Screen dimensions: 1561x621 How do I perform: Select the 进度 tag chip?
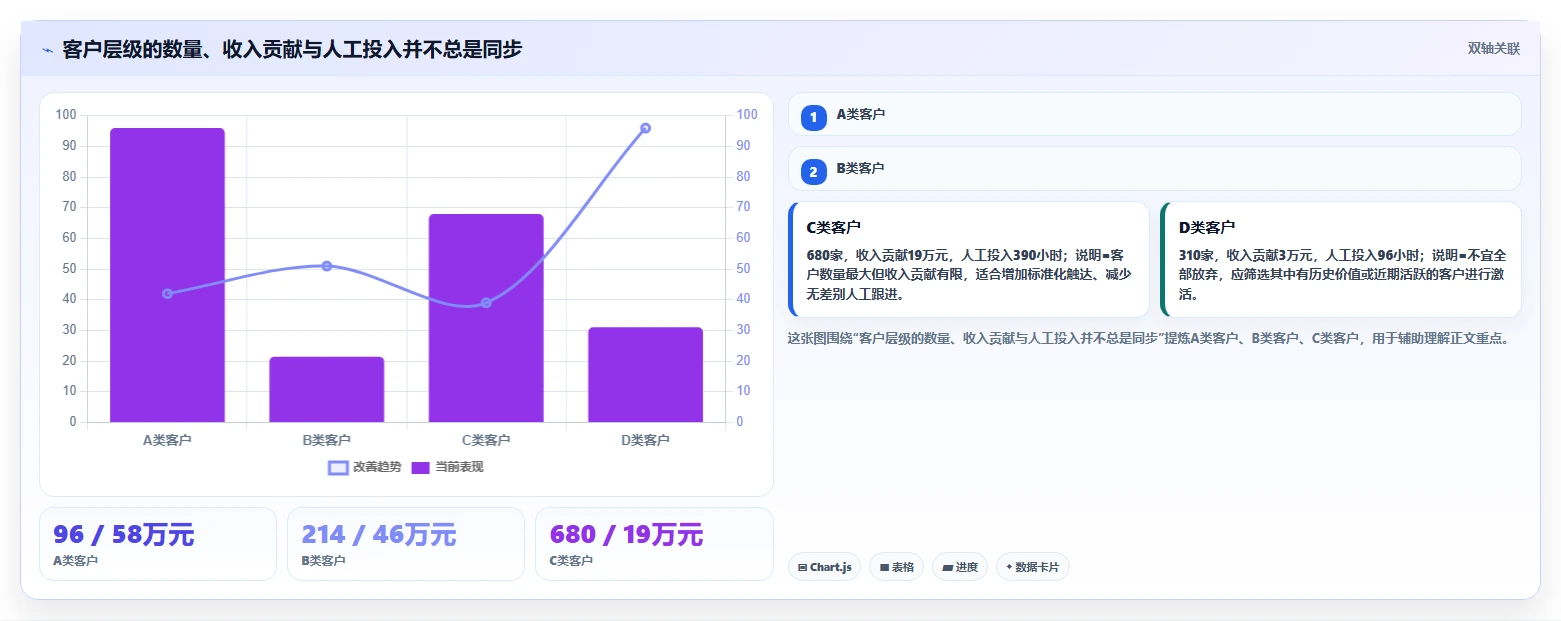point(959,567)
